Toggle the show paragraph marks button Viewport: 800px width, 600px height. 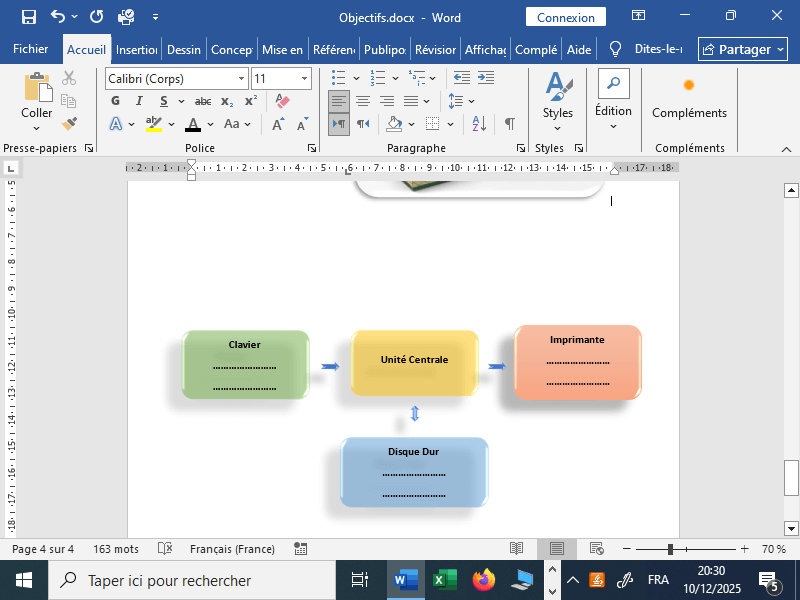(x=510, y=123)
